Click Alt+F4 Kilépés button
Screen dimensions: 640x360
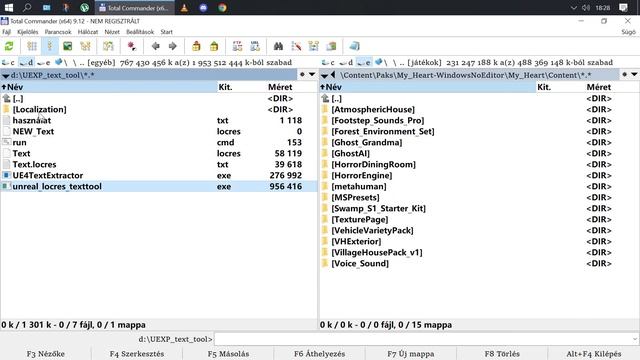point(594,353)
